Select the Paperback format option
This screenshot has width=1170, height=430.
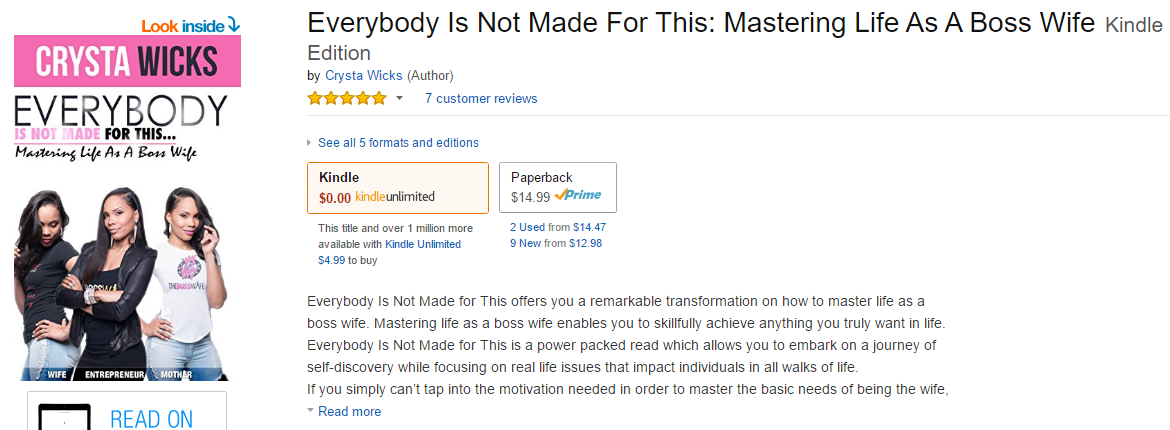click(x=557, y=187)
